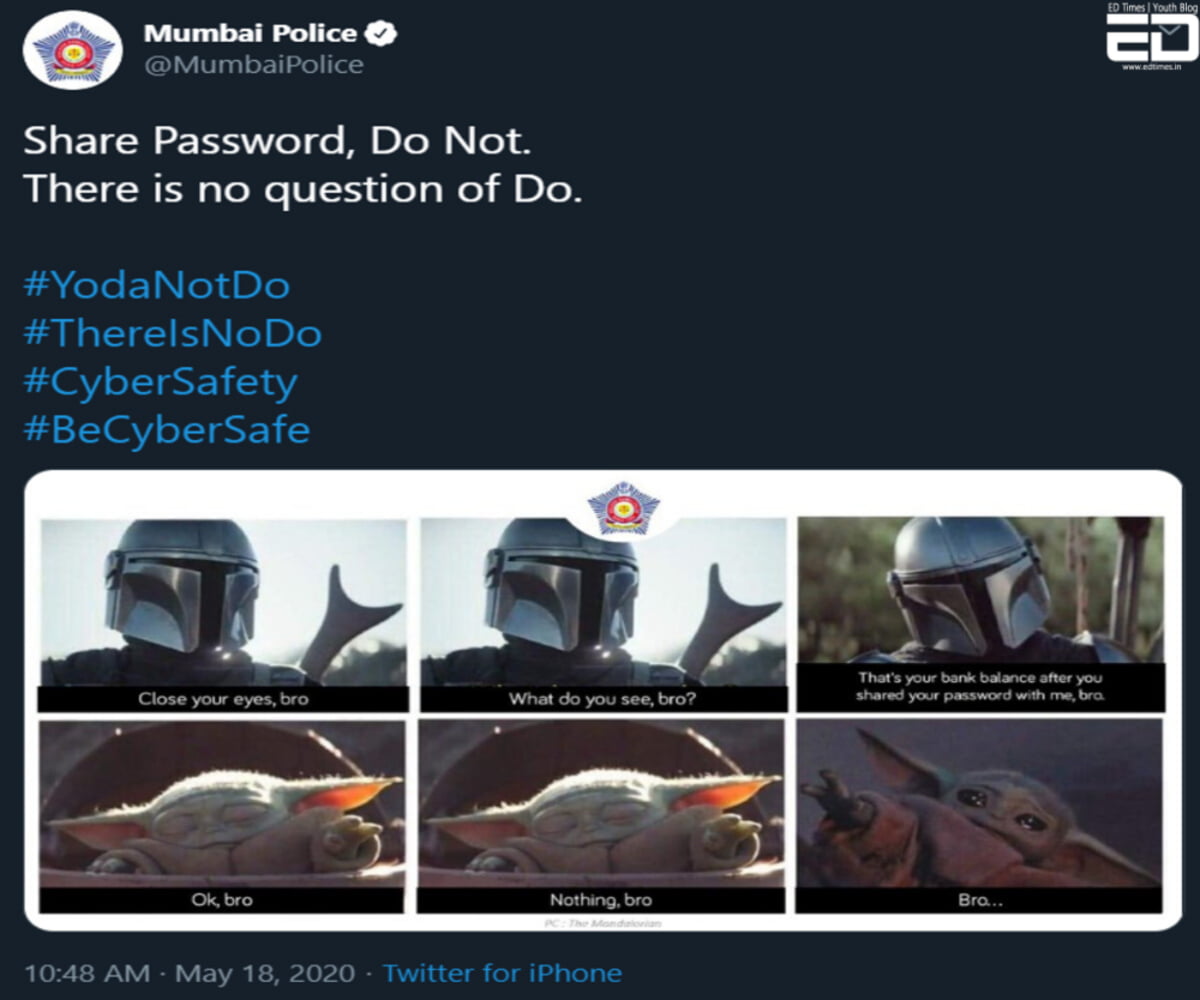Screen dimensions: 1200x1000
Task: Select the "Nothing, bro" Baby Yoda panel
Action: [x=602, y=815]
